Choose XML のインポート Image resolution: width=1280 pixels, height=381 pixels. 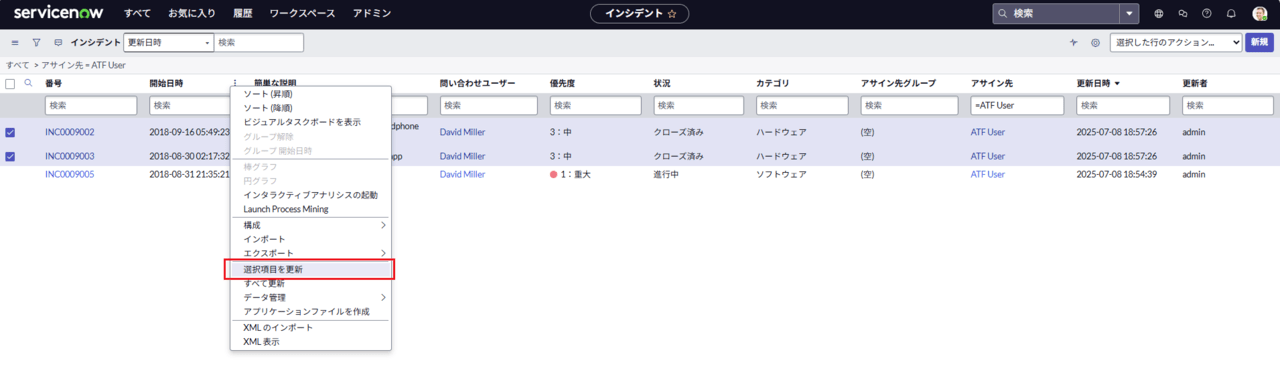pyautogui.click(x=311, y=328)
